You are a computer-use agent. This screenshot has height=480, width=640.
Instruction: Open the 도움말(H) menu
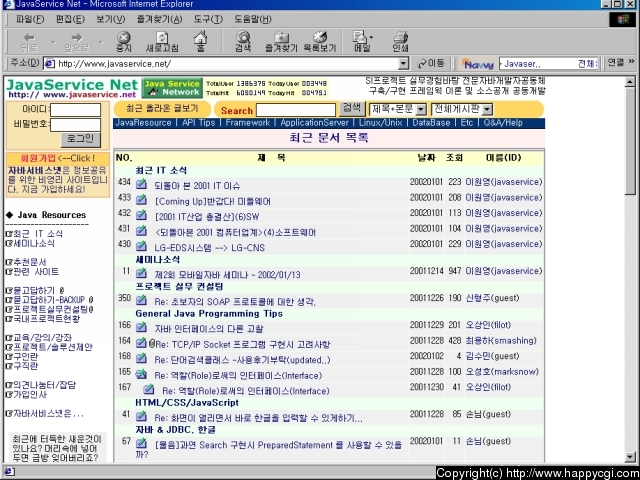(253, 19)
